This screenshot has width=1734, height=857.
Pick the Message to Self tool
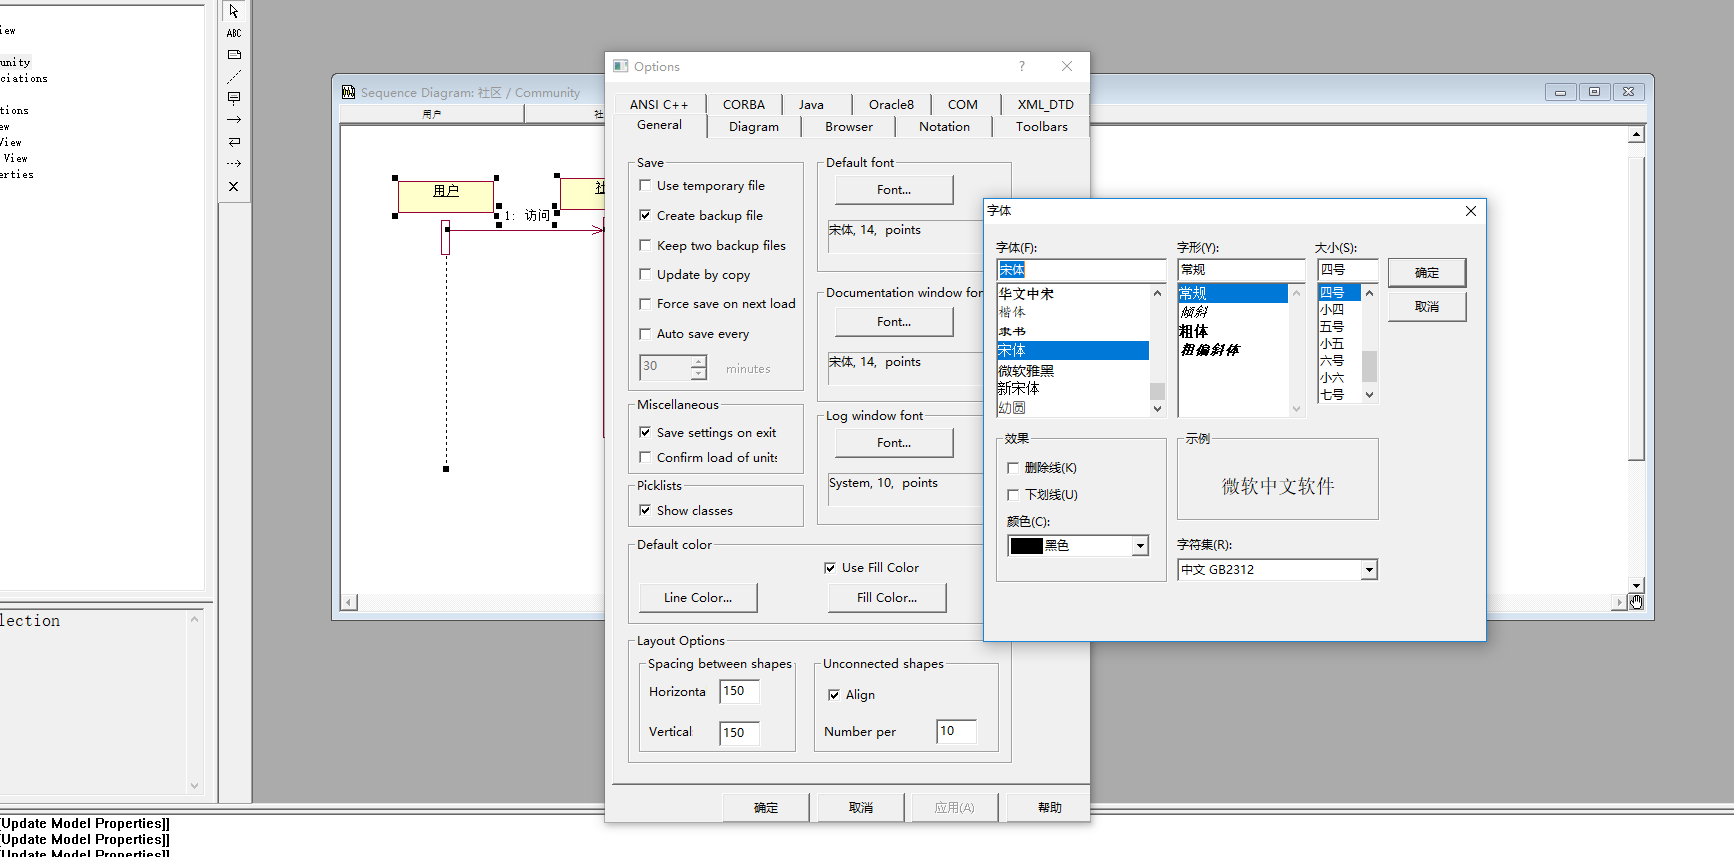(x=234, y=142)
